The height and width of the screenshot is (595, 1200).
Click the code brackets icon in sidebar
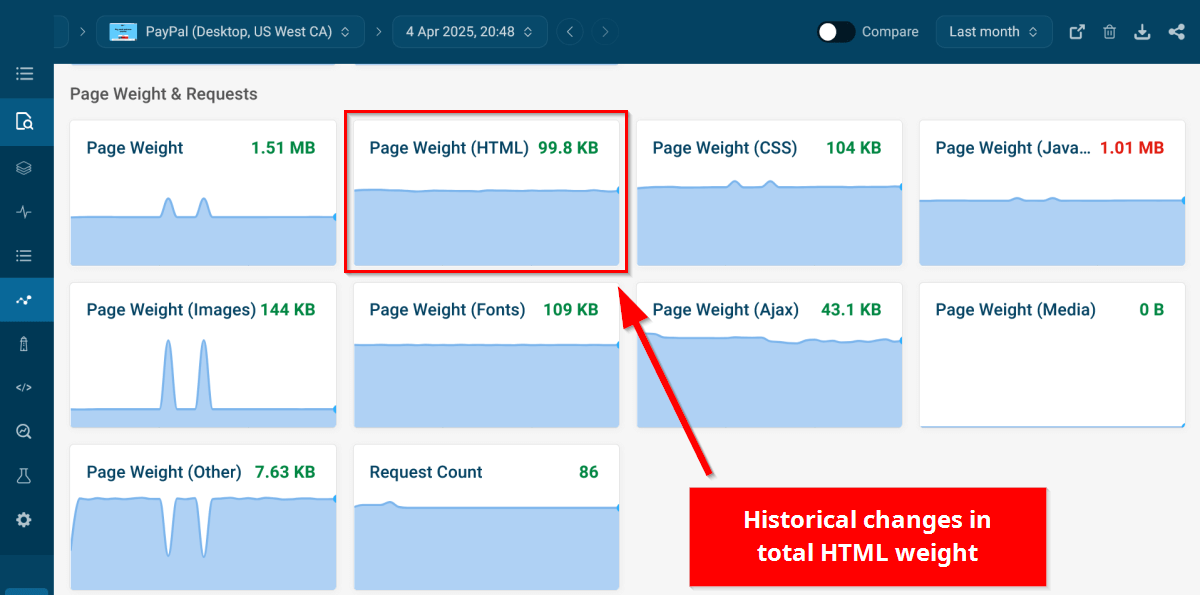click(25, 388)
